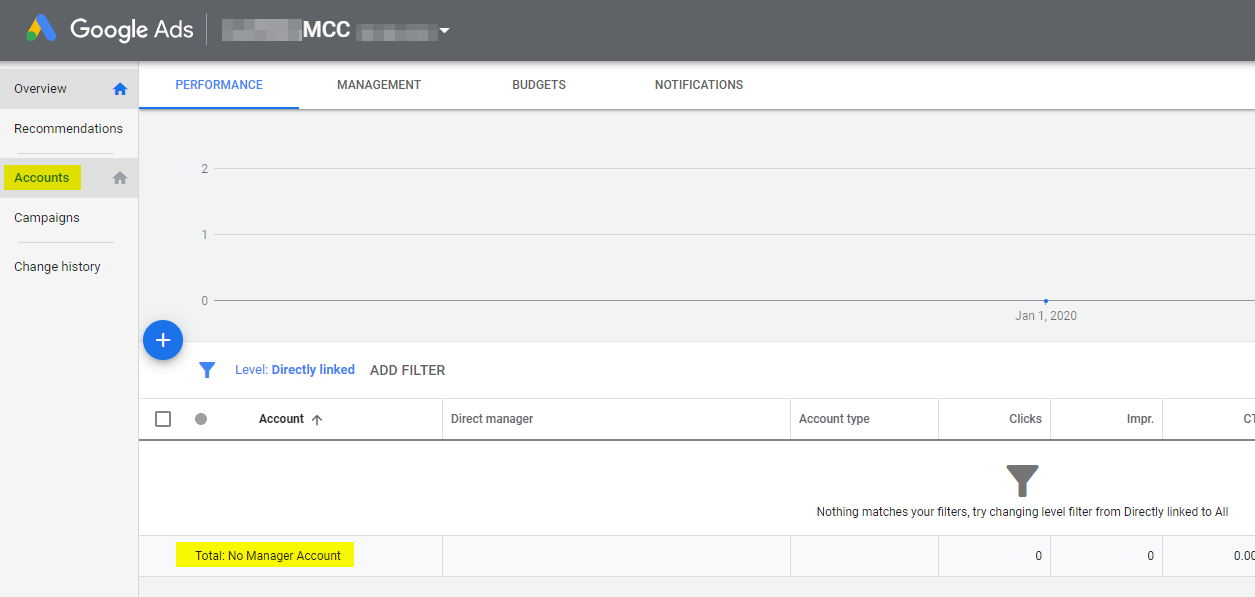Screen dimensions: 1255x597
Task: Click the Google Ads logo icon
Action: [41, 29]
